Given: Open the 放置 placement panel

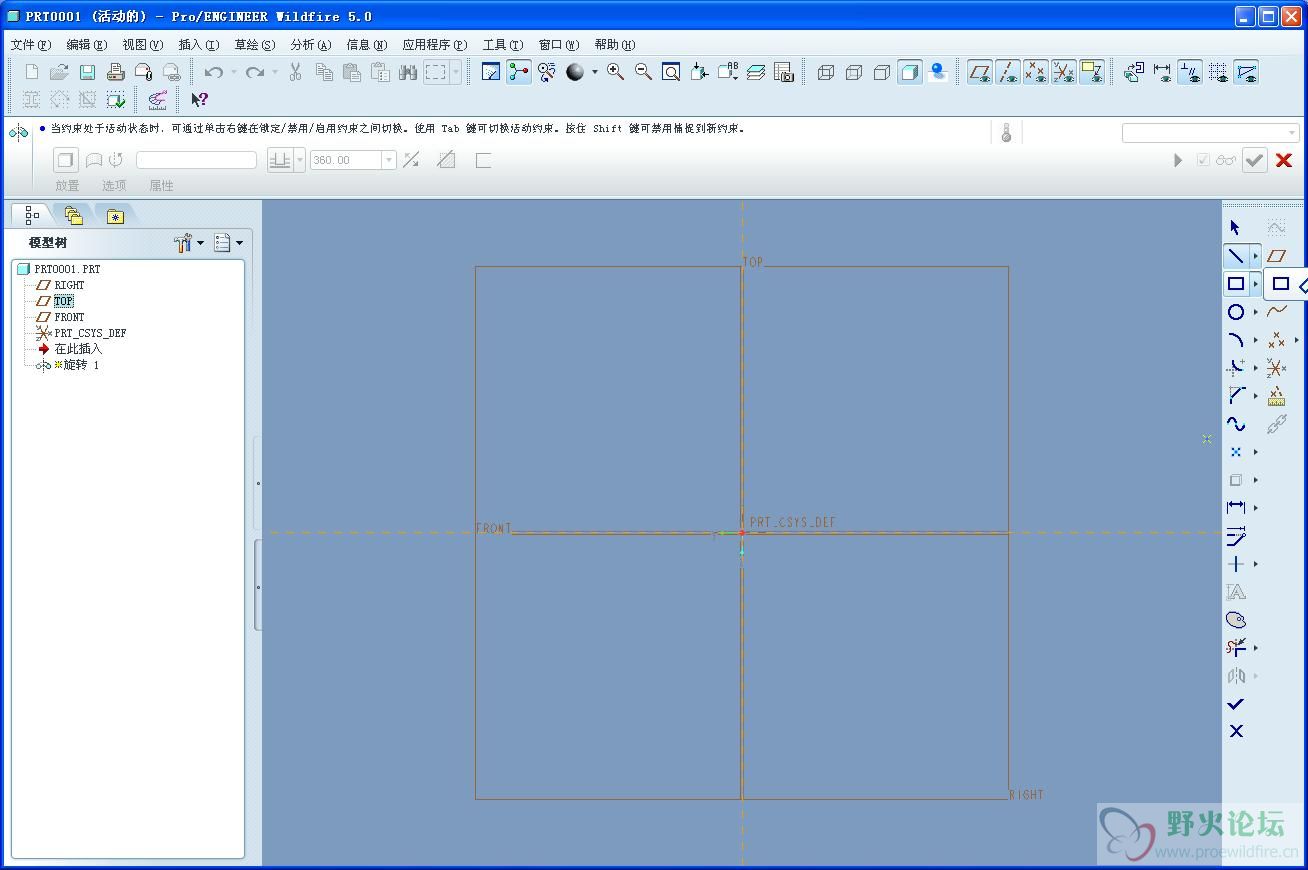Looking at the screenshot, I should click(67, 185).
